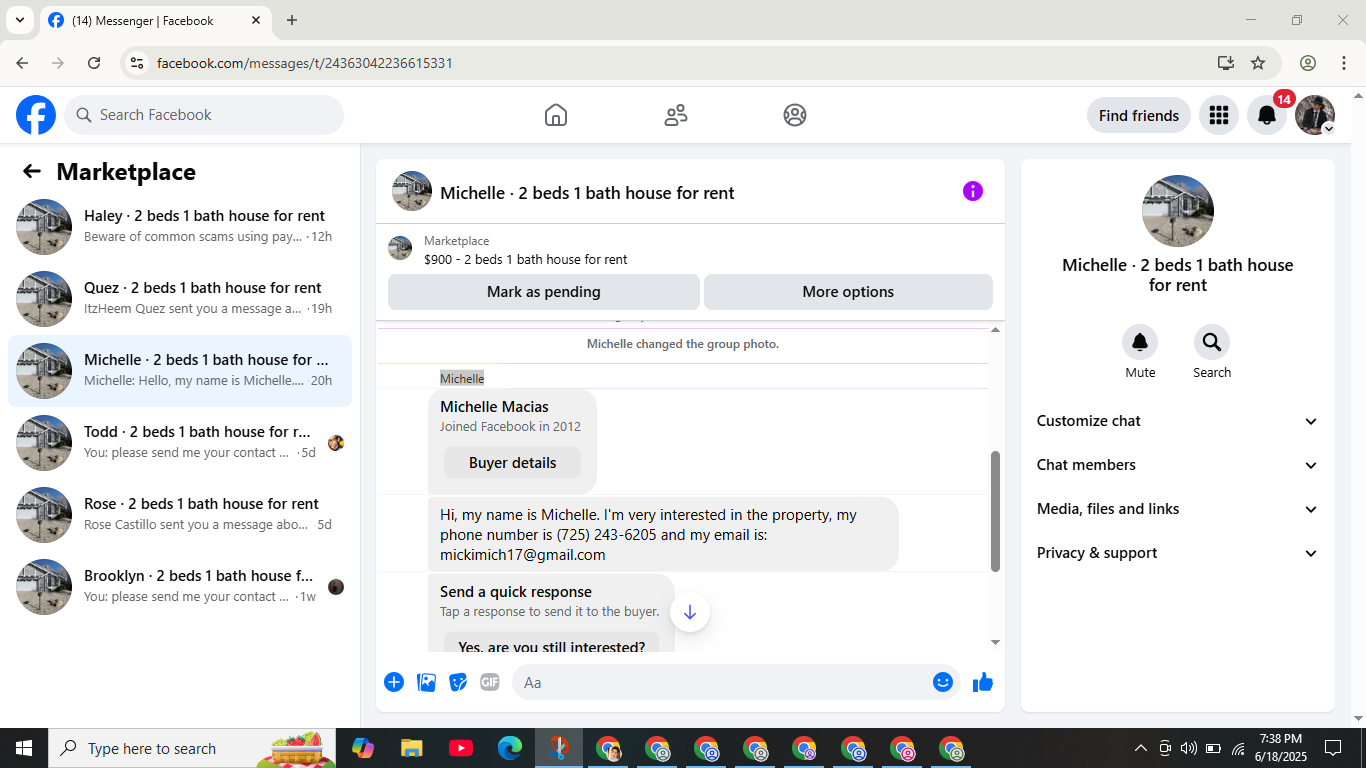Open YouTube from the taskbar
The image size is (1366, 768).
(461, 748)
